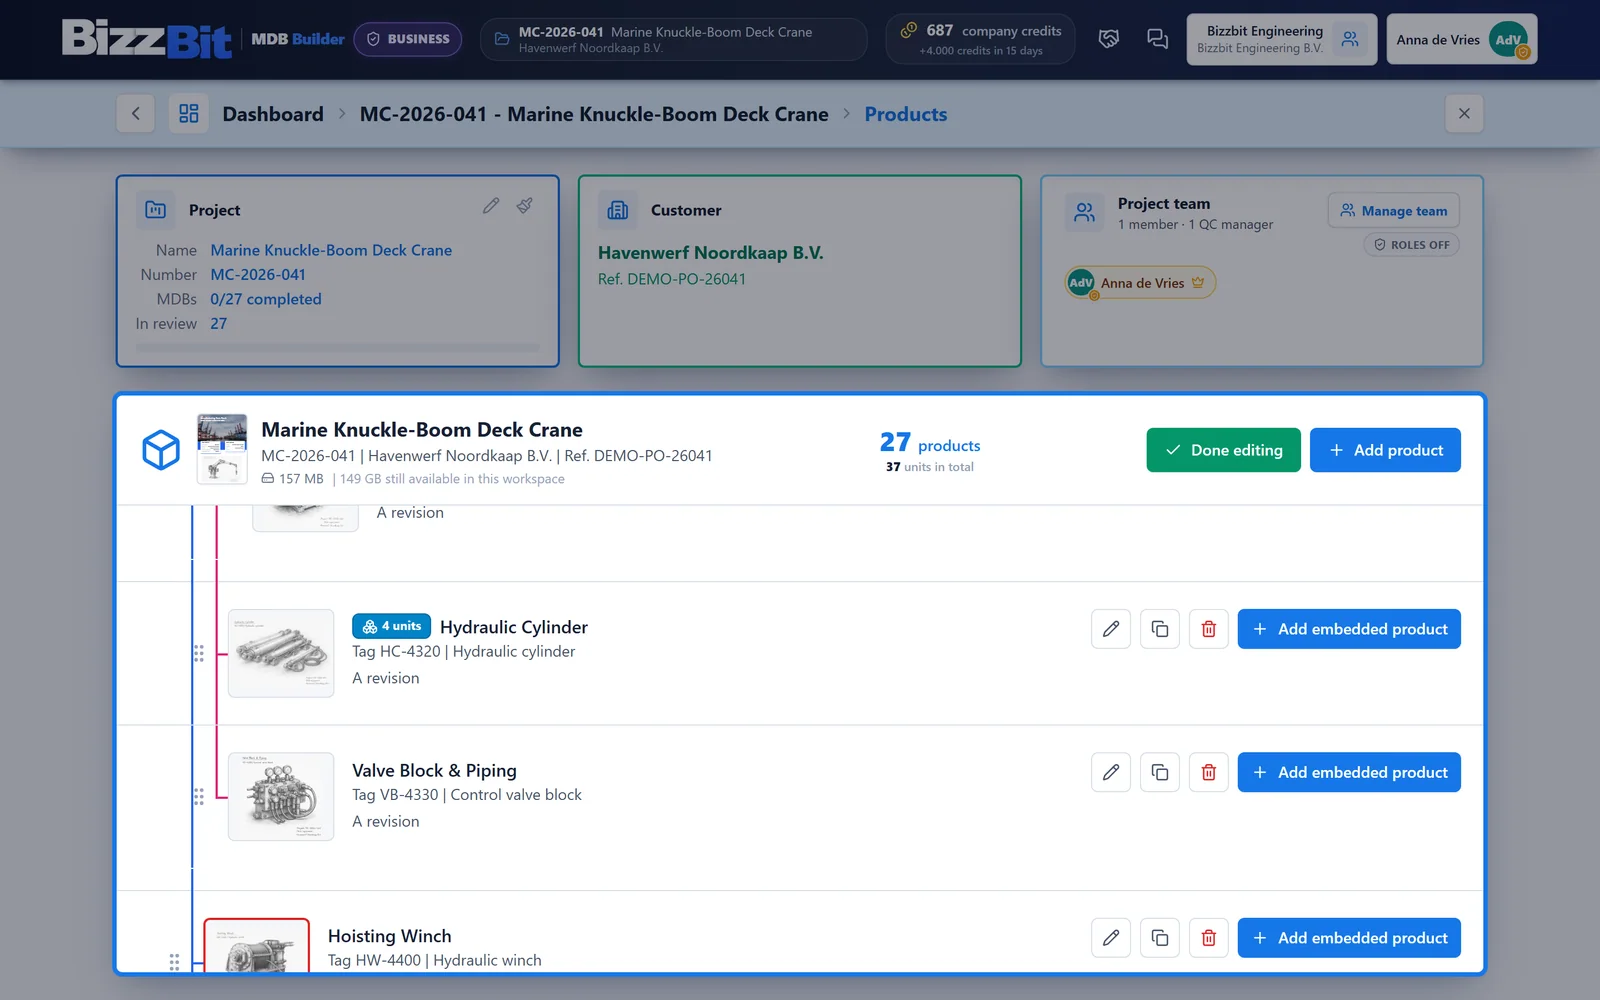
Task: Click the Add product button
Action: coord(1385,450)
